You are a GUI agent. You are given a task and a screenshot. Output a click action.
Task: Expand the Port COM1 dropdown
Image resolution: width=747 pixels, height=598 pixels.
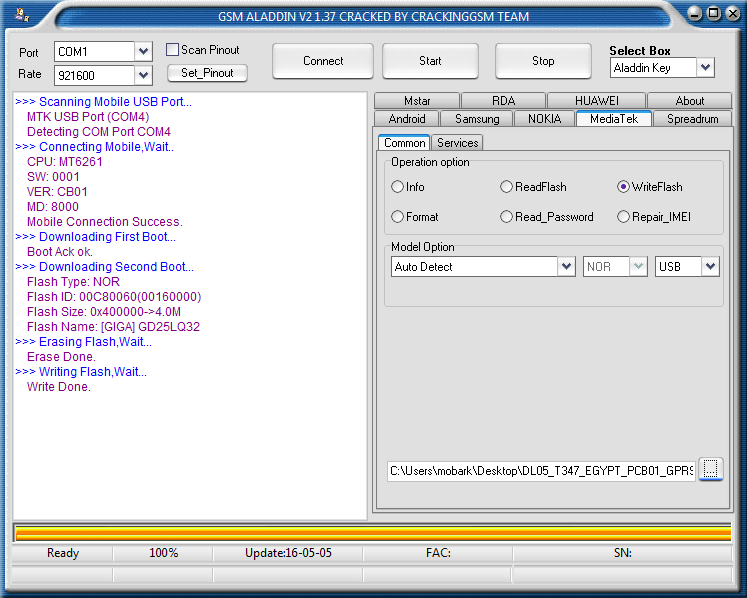(143, 51)
